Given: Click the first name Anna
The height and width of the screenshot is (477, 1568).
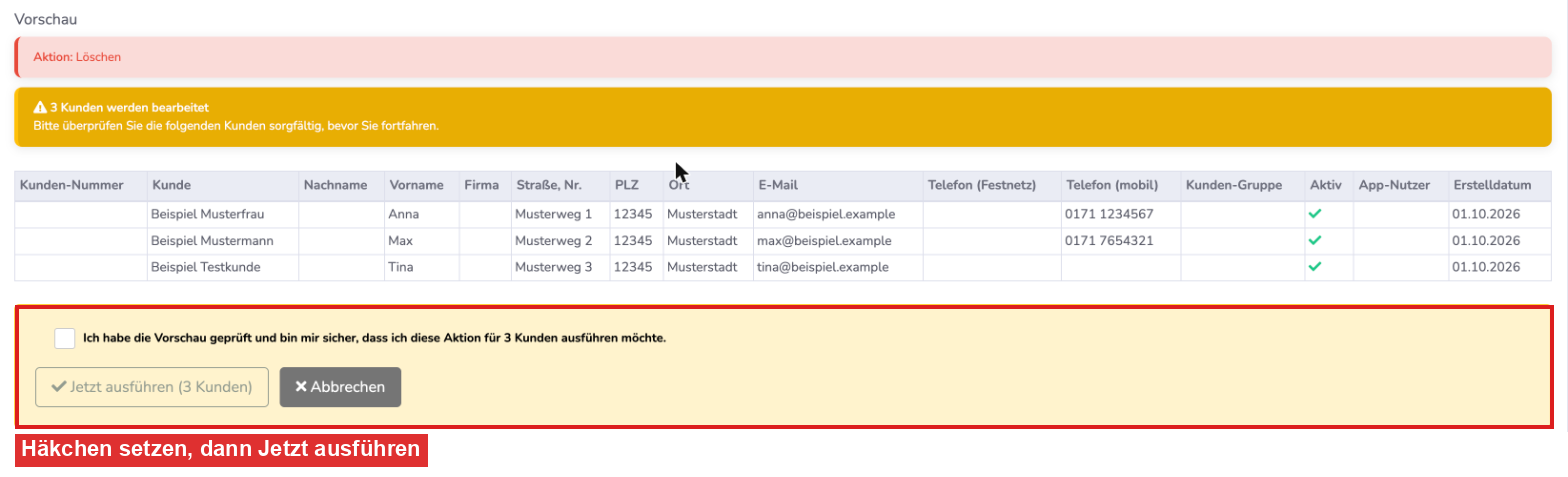Looking at the screenshot, I should [402, 214].
